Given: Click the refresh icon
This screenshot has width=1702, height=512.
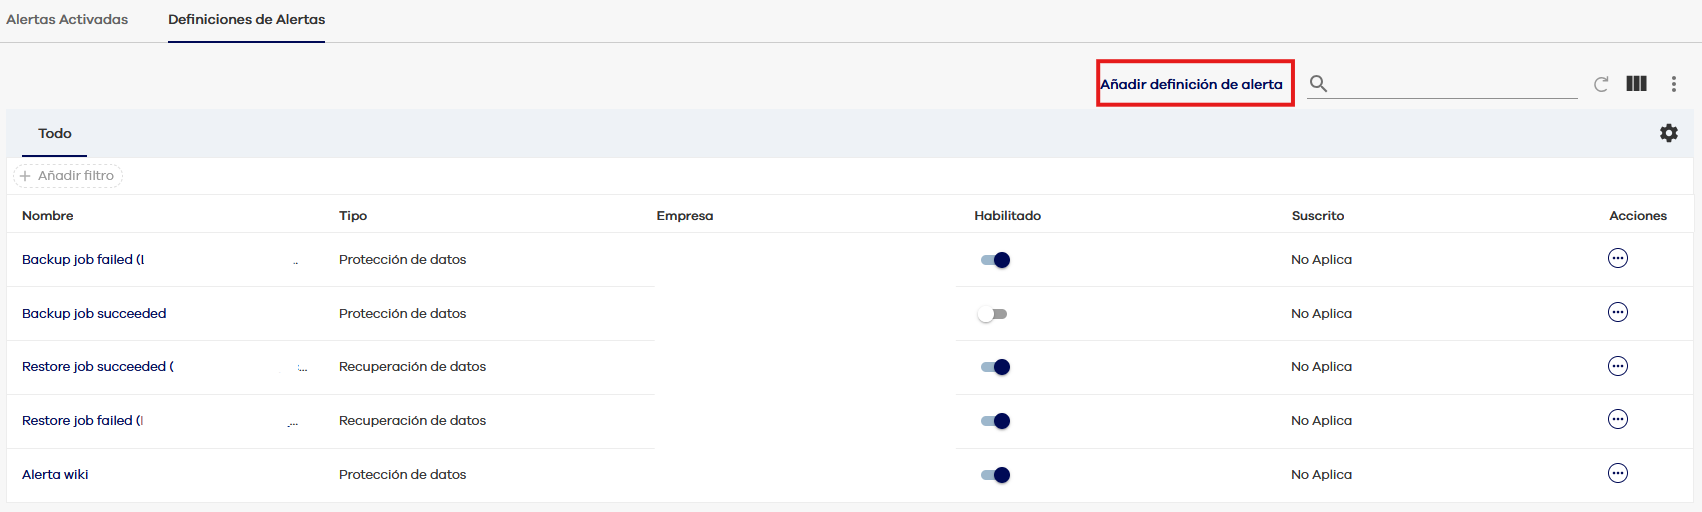Looking at the screenshot, I should [1601, 84].
